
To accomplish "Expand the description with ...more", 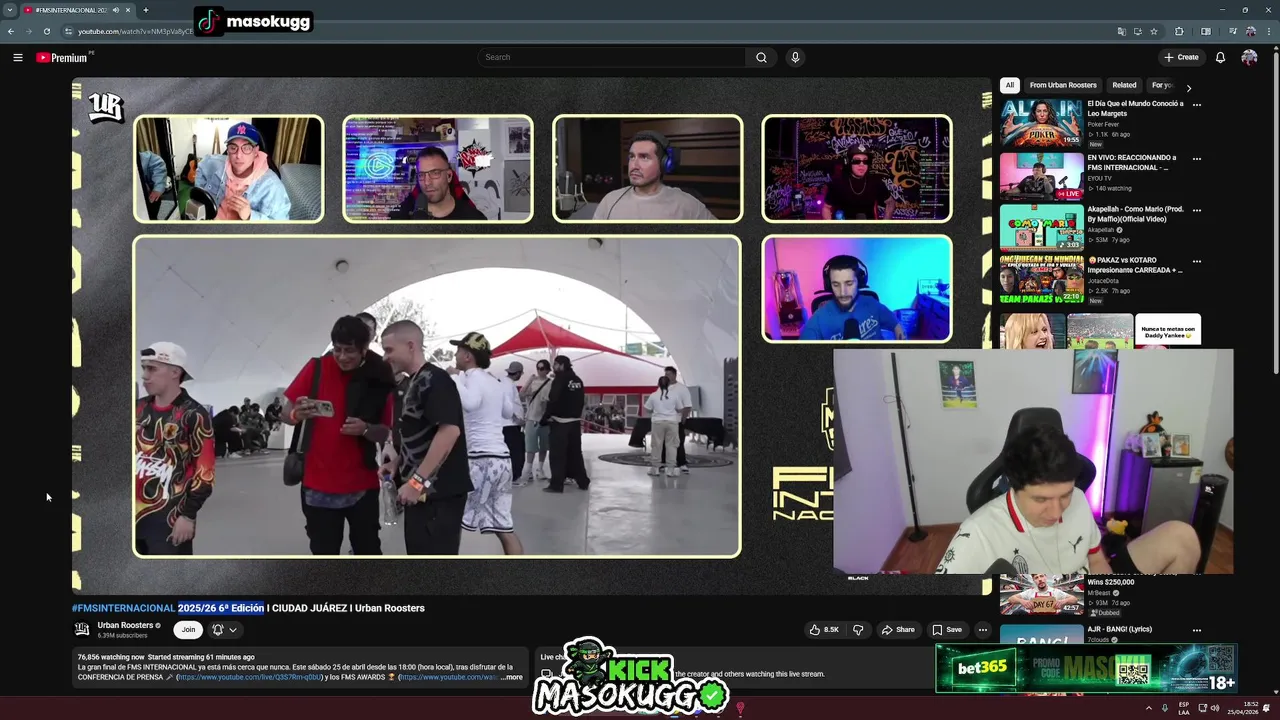I will [x=511, y=677].
